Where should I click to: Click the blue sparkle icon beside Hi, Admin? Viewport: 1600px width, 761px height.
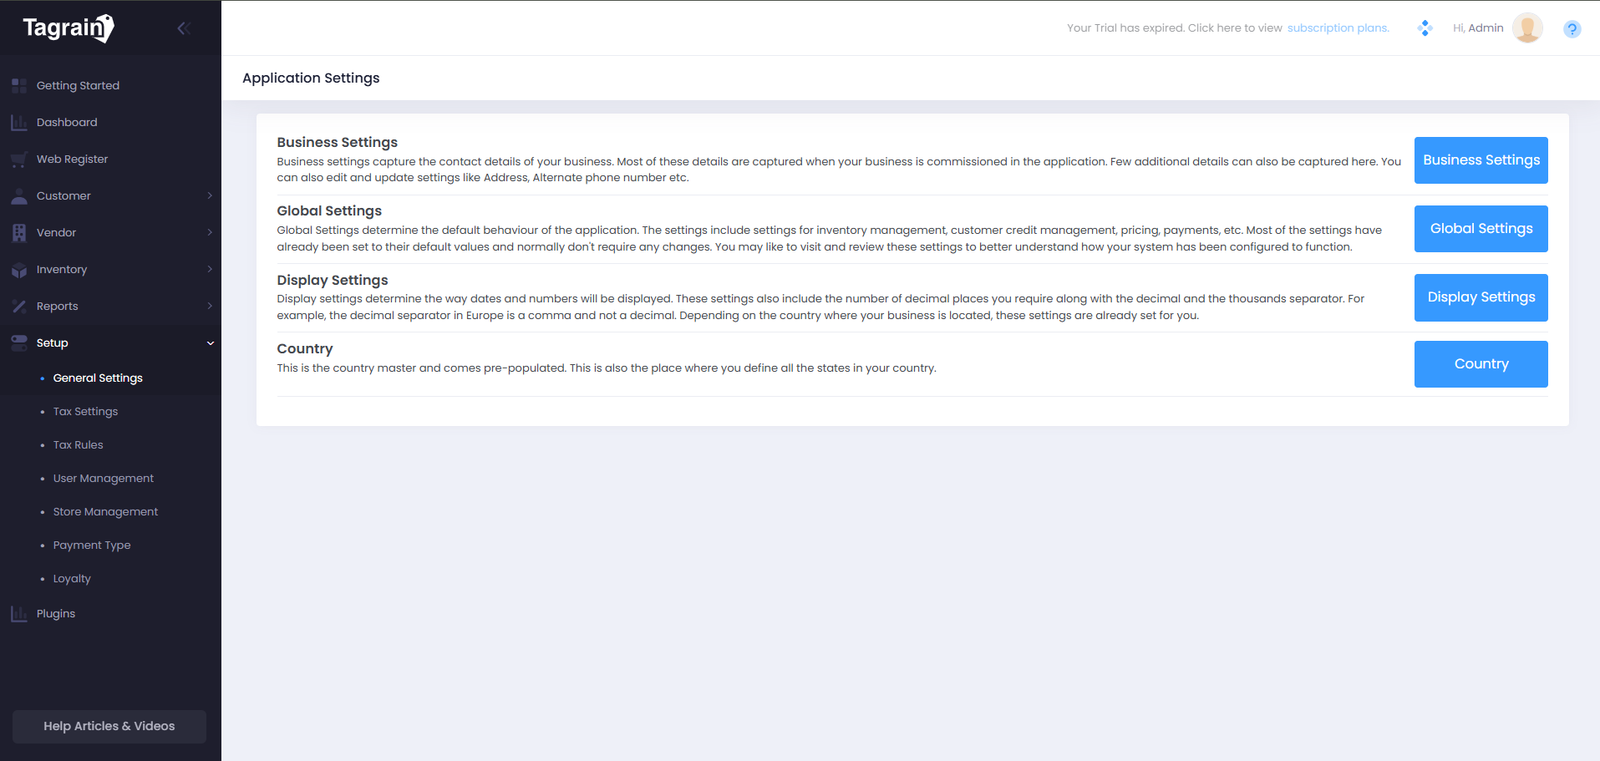click(1425, 28)
